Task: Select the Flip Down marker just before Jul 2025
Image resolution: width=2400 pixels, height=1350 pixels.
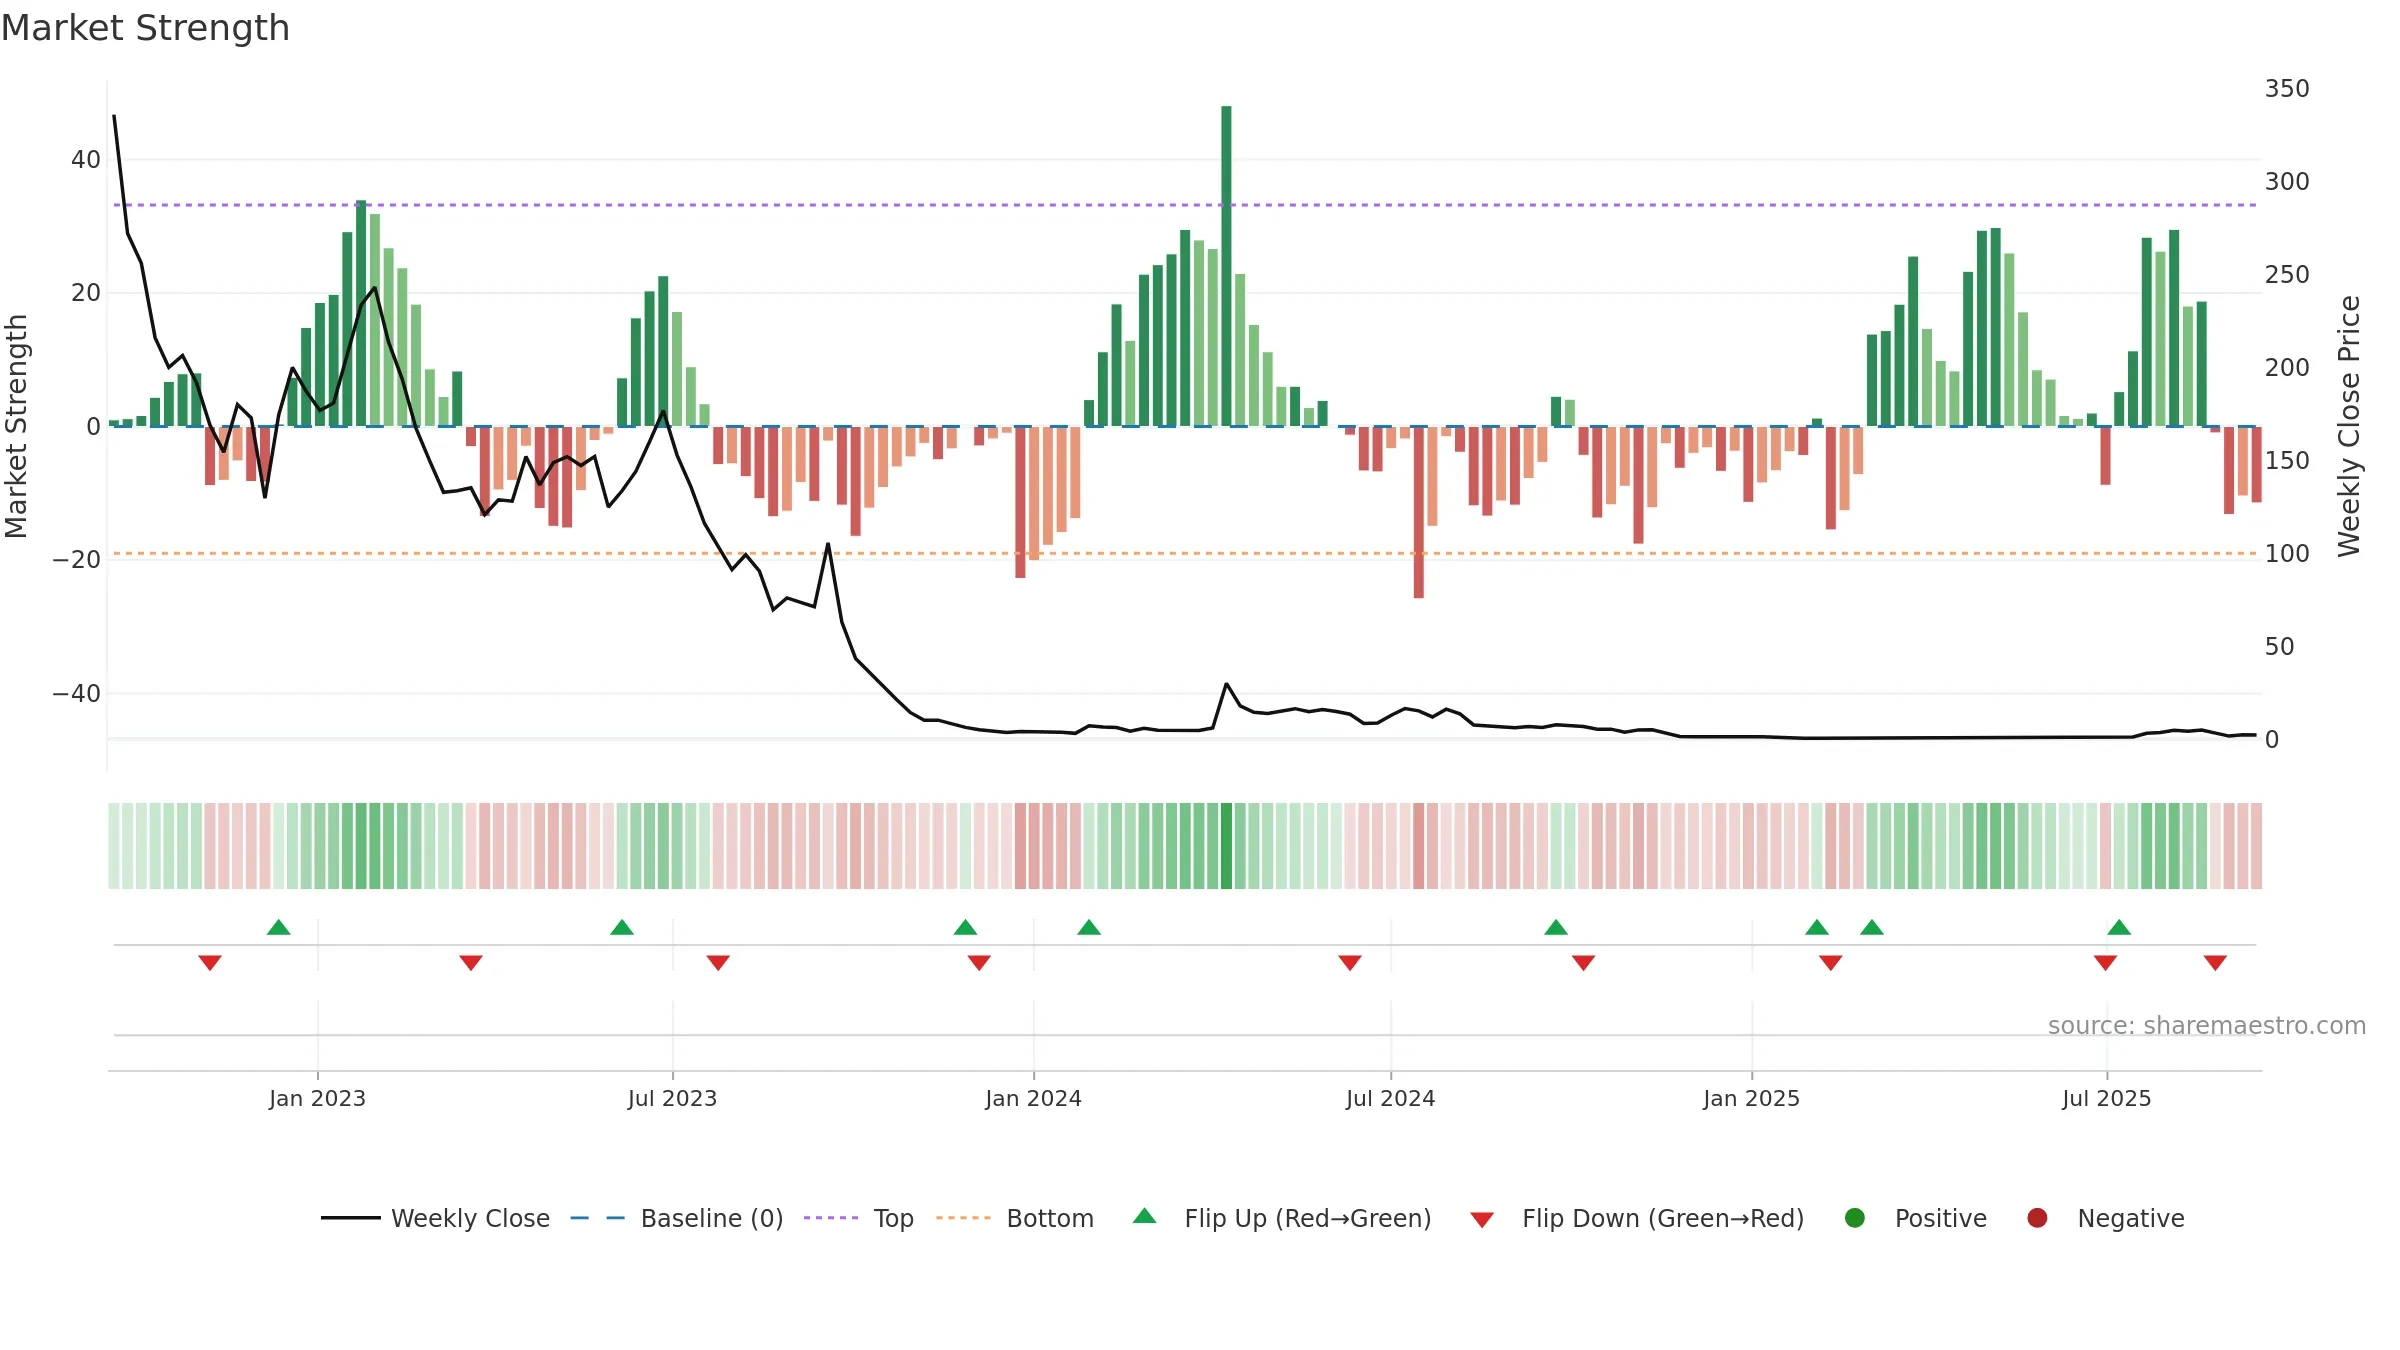Action: (x=2105, y=962)
